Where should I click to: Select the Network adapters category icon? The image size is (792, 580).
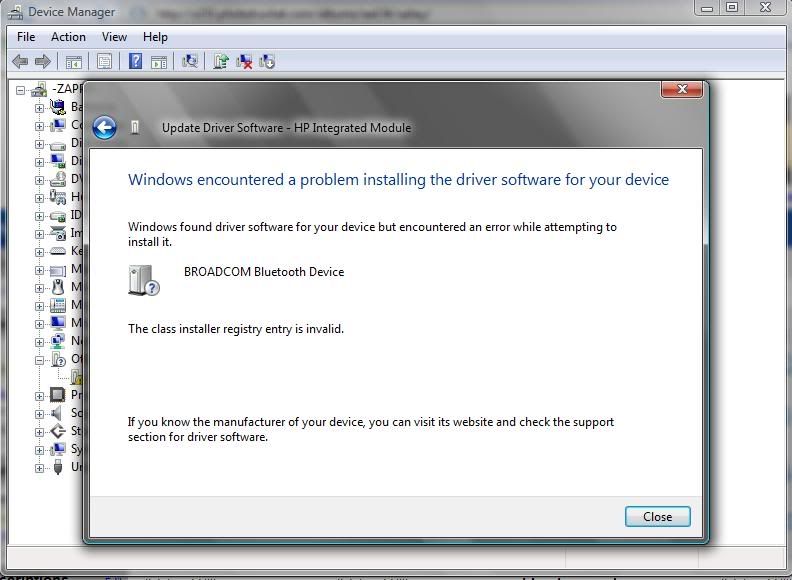[x=58, y=341]
